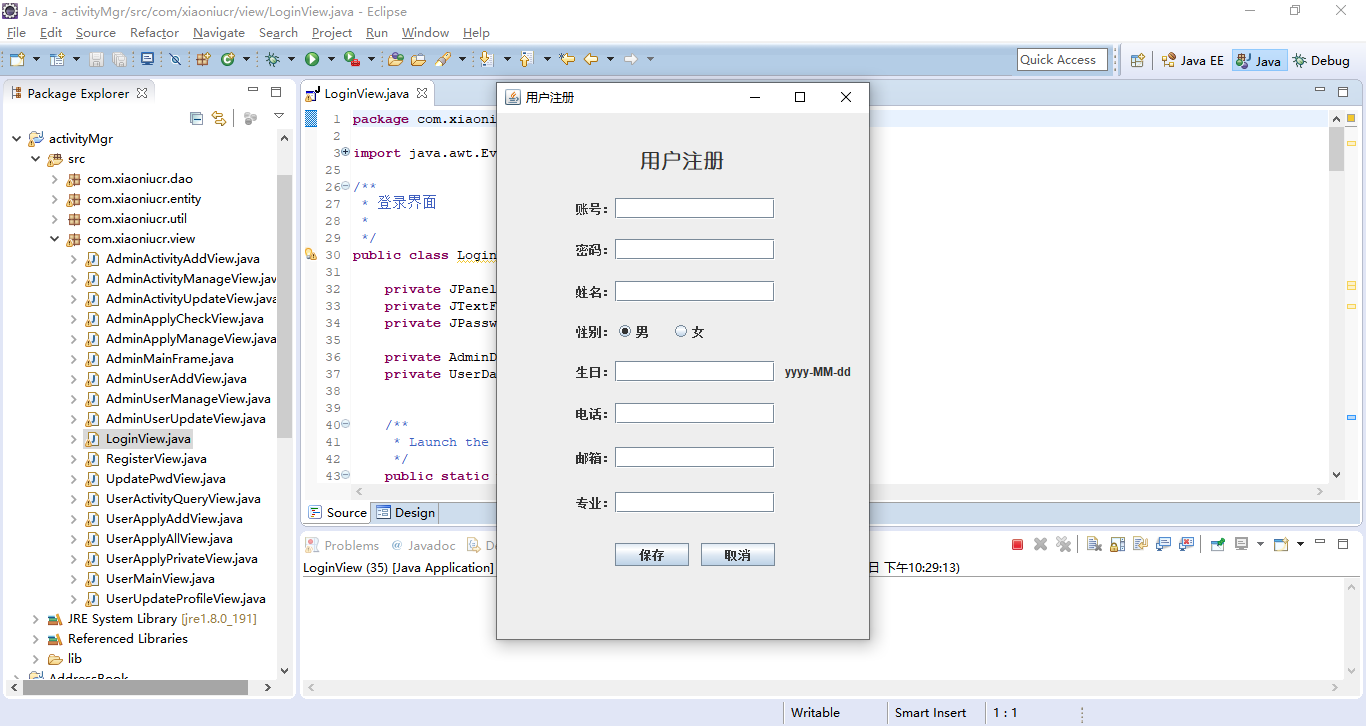The width and height of the screenshot is (1366, 726).
Task: Expand the Referenced Libraries node
Action: coord(36,639)
